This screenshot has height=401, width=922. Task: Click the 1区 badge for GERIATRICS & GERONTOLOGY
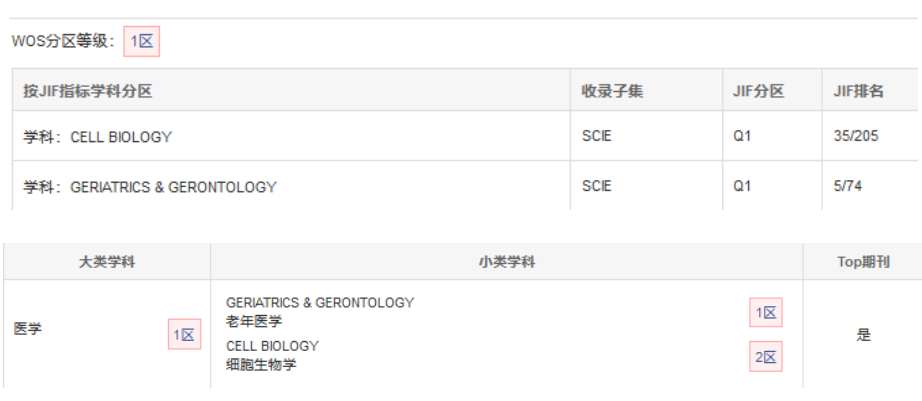[766, 313]
